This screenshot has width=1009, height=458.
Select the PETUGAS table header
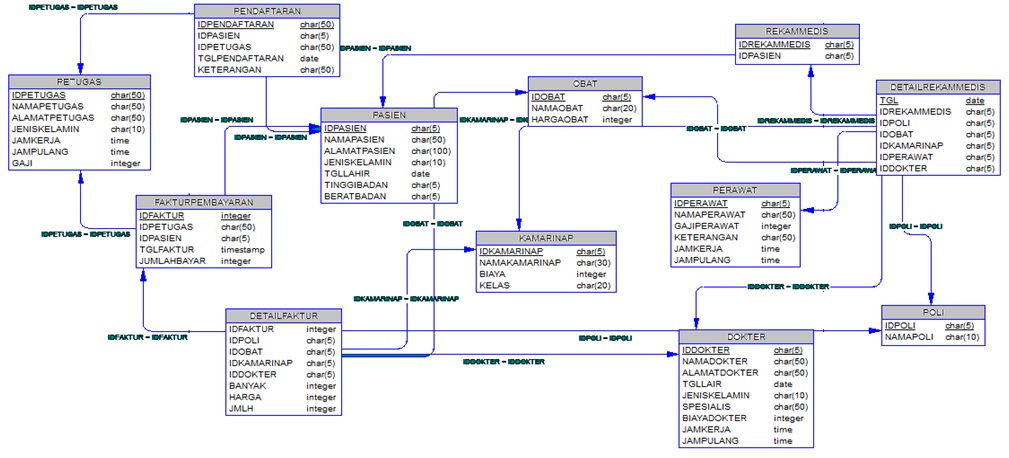click(79, 82)
